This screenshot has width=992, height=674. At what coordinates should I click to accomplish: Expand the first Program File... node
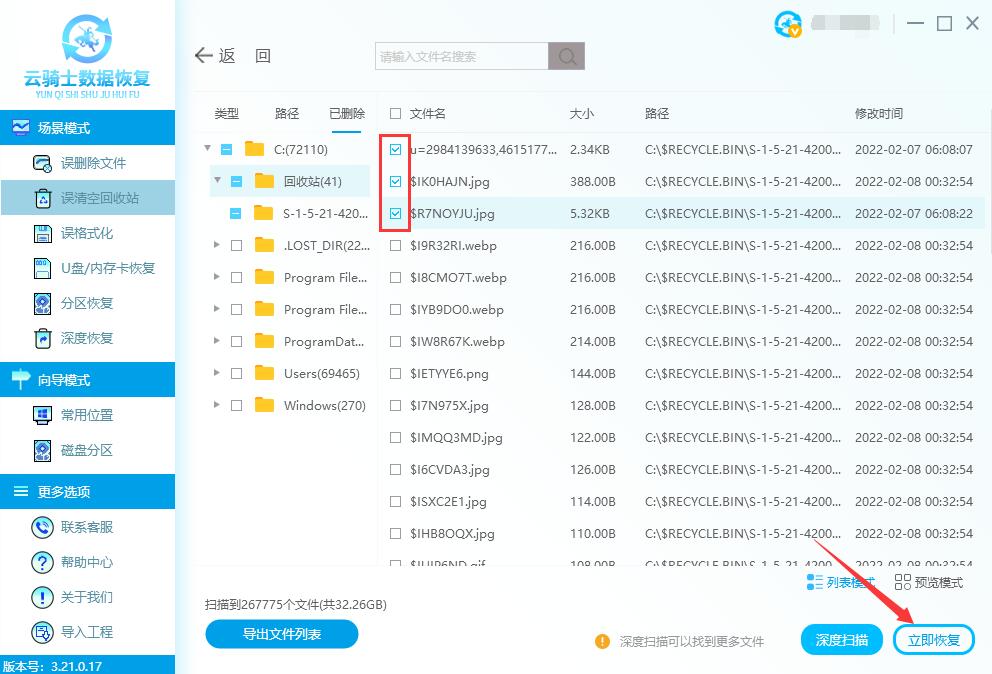216,277
